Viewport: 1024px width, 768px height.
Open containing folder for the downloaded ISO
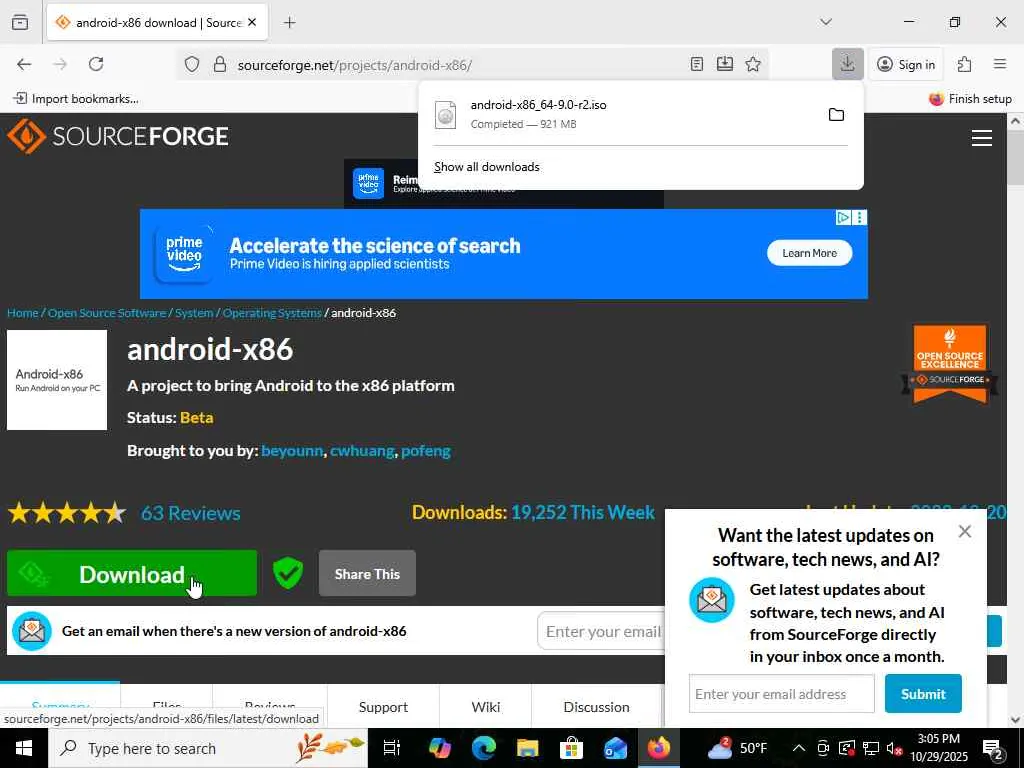point(836,115)
